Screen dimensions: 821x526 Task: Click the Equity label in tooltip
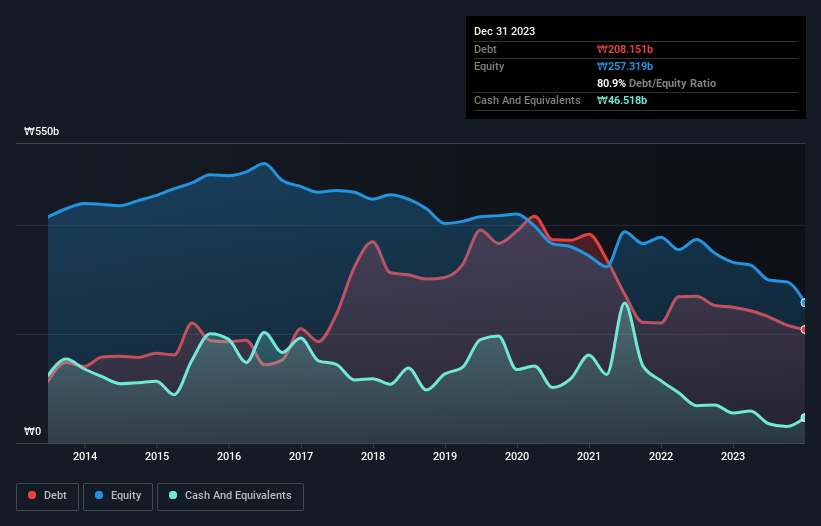coord(489,66)
